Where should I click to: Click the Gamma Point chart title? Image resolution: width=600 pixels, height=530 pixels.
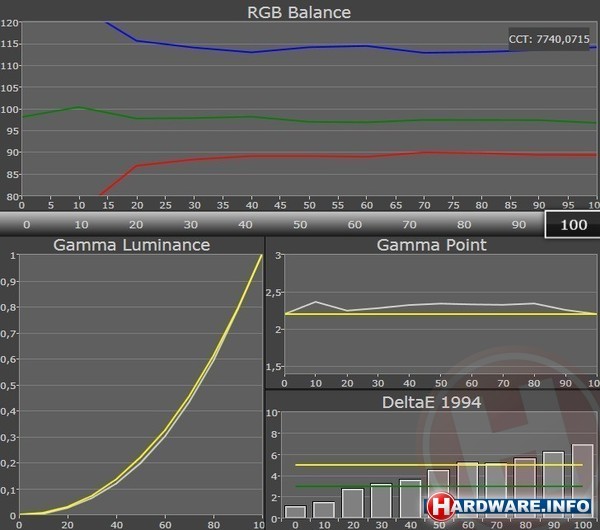(432, 245)
